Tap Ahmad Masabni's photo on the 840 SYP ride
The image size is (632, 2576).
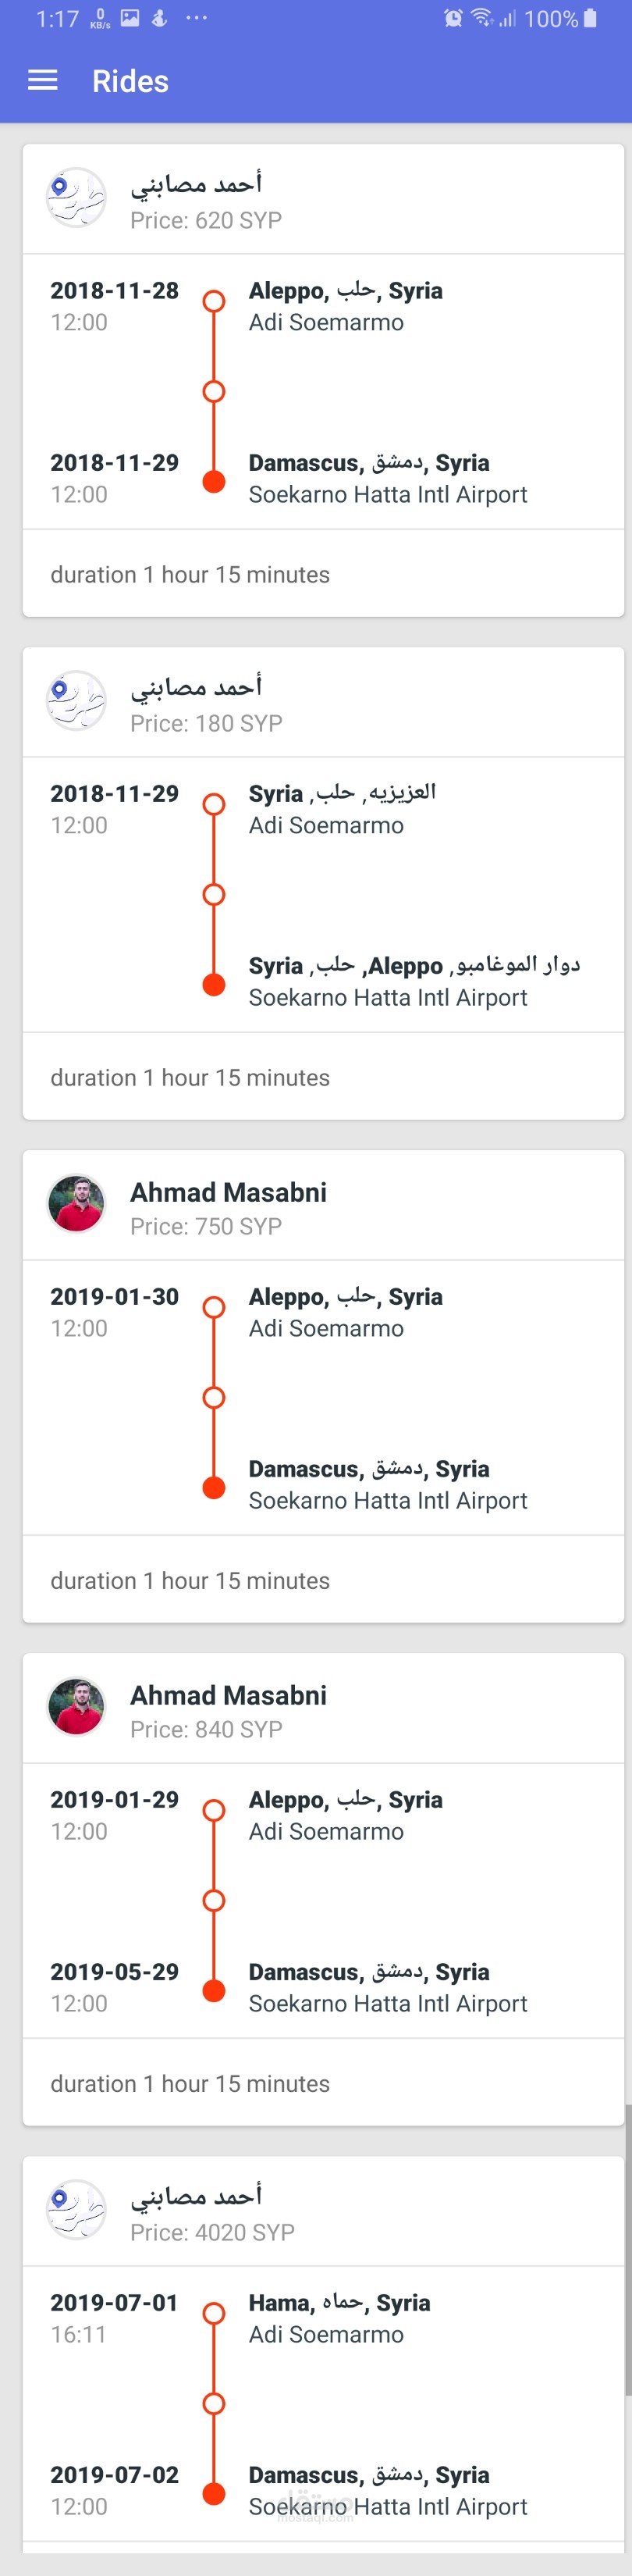point(76,1706)
